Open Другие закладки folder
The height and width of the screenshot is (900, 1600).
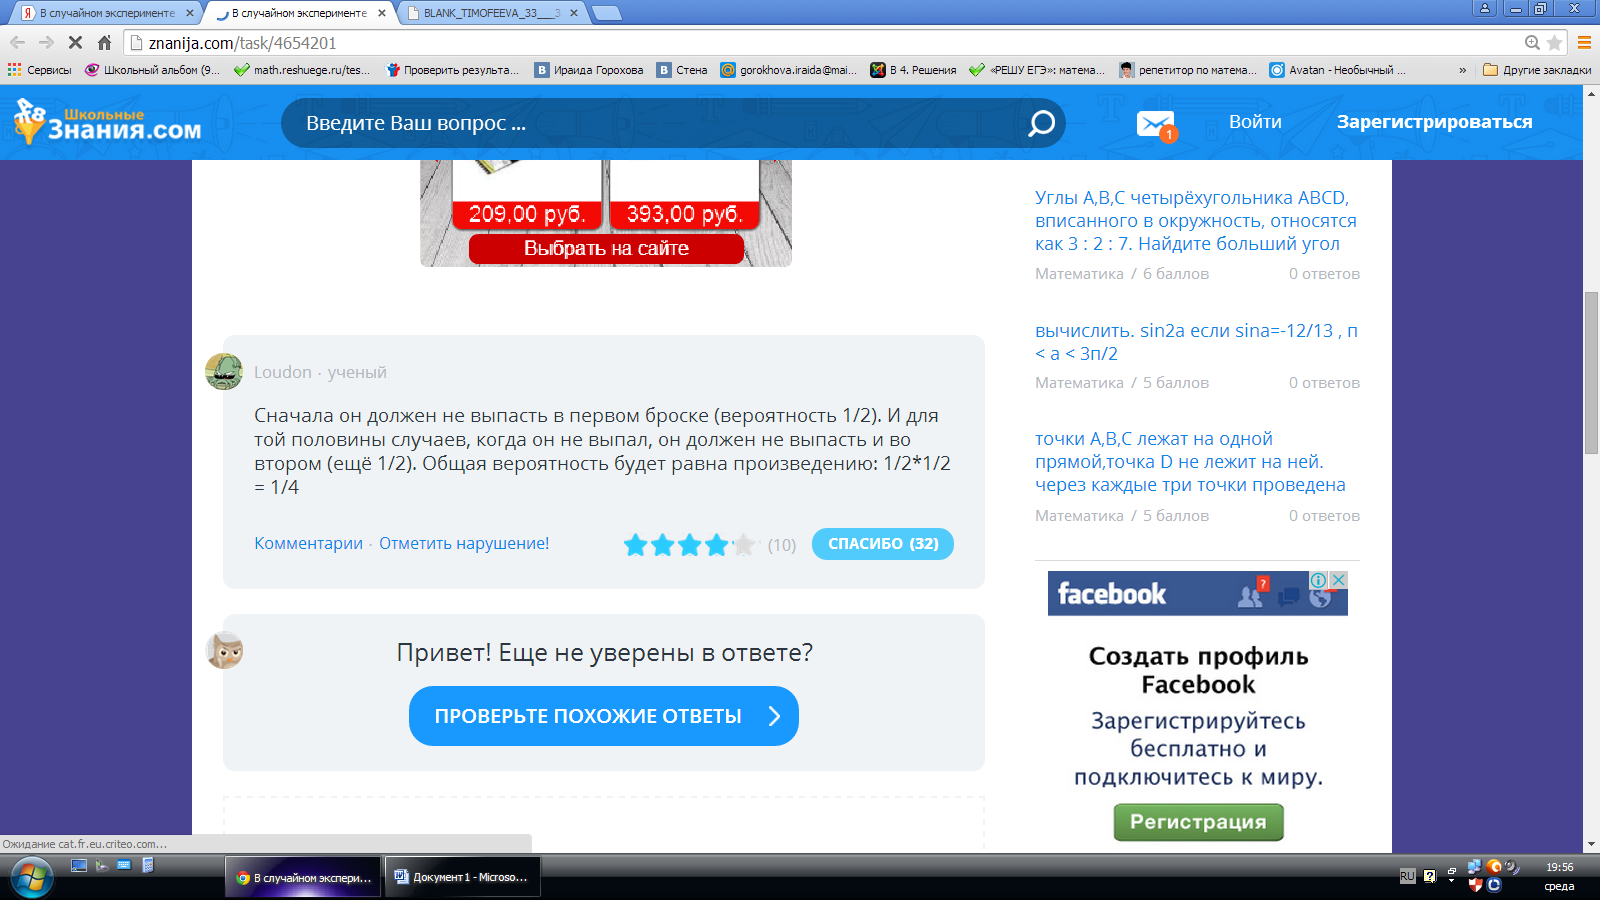coord(1537,70)
